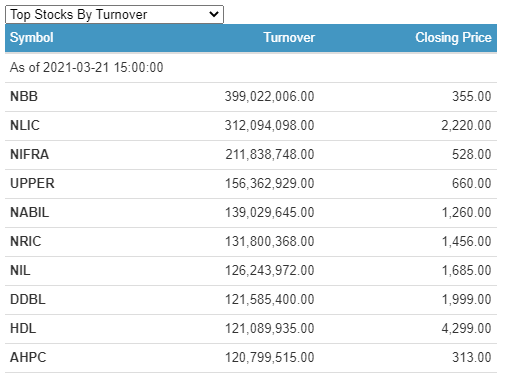
Task: Open the Top Stocks By Turnover dropdown
Action: (x=114, y=14)
